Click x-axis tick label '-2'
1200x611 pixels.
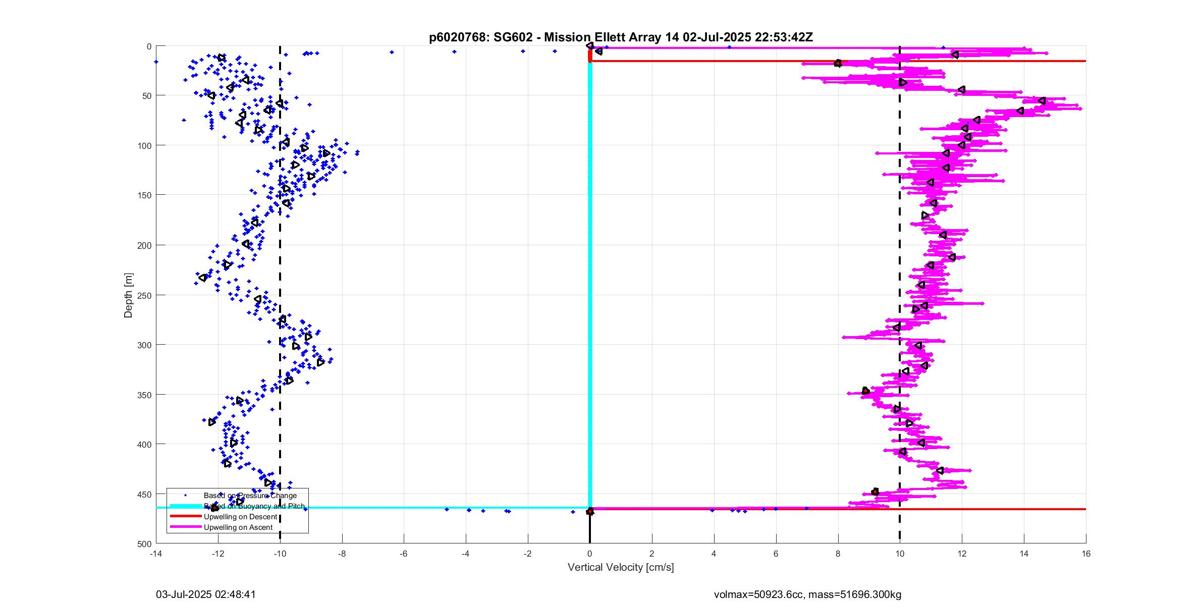click(x=528, y=553)
